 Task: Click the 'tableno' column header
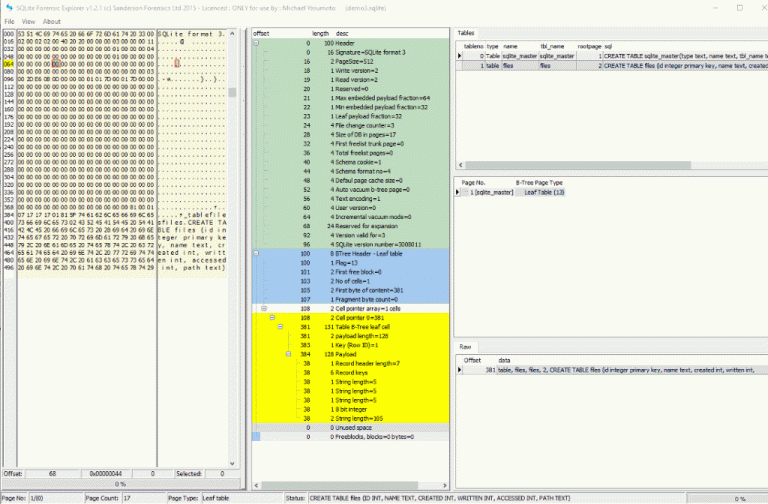[473, 47]
